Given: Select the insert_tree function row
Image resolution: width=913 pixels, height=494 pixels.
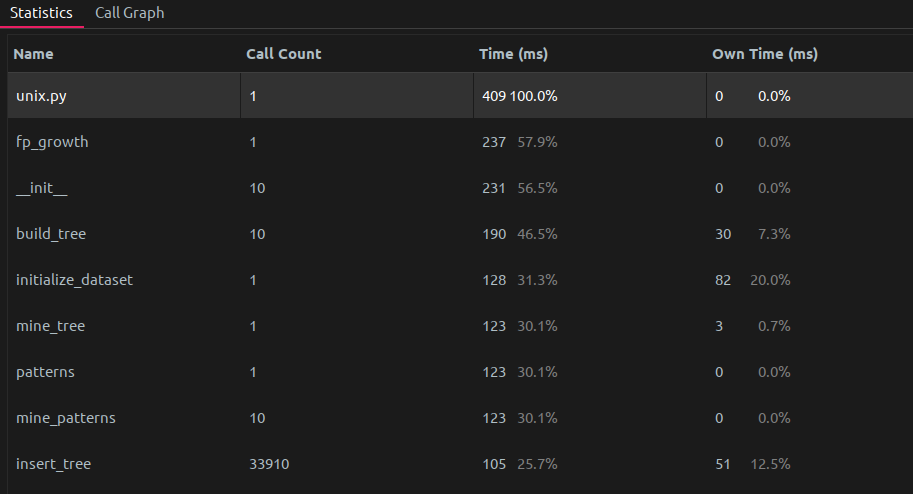Looking at the screenshot, I should point(460,464).
